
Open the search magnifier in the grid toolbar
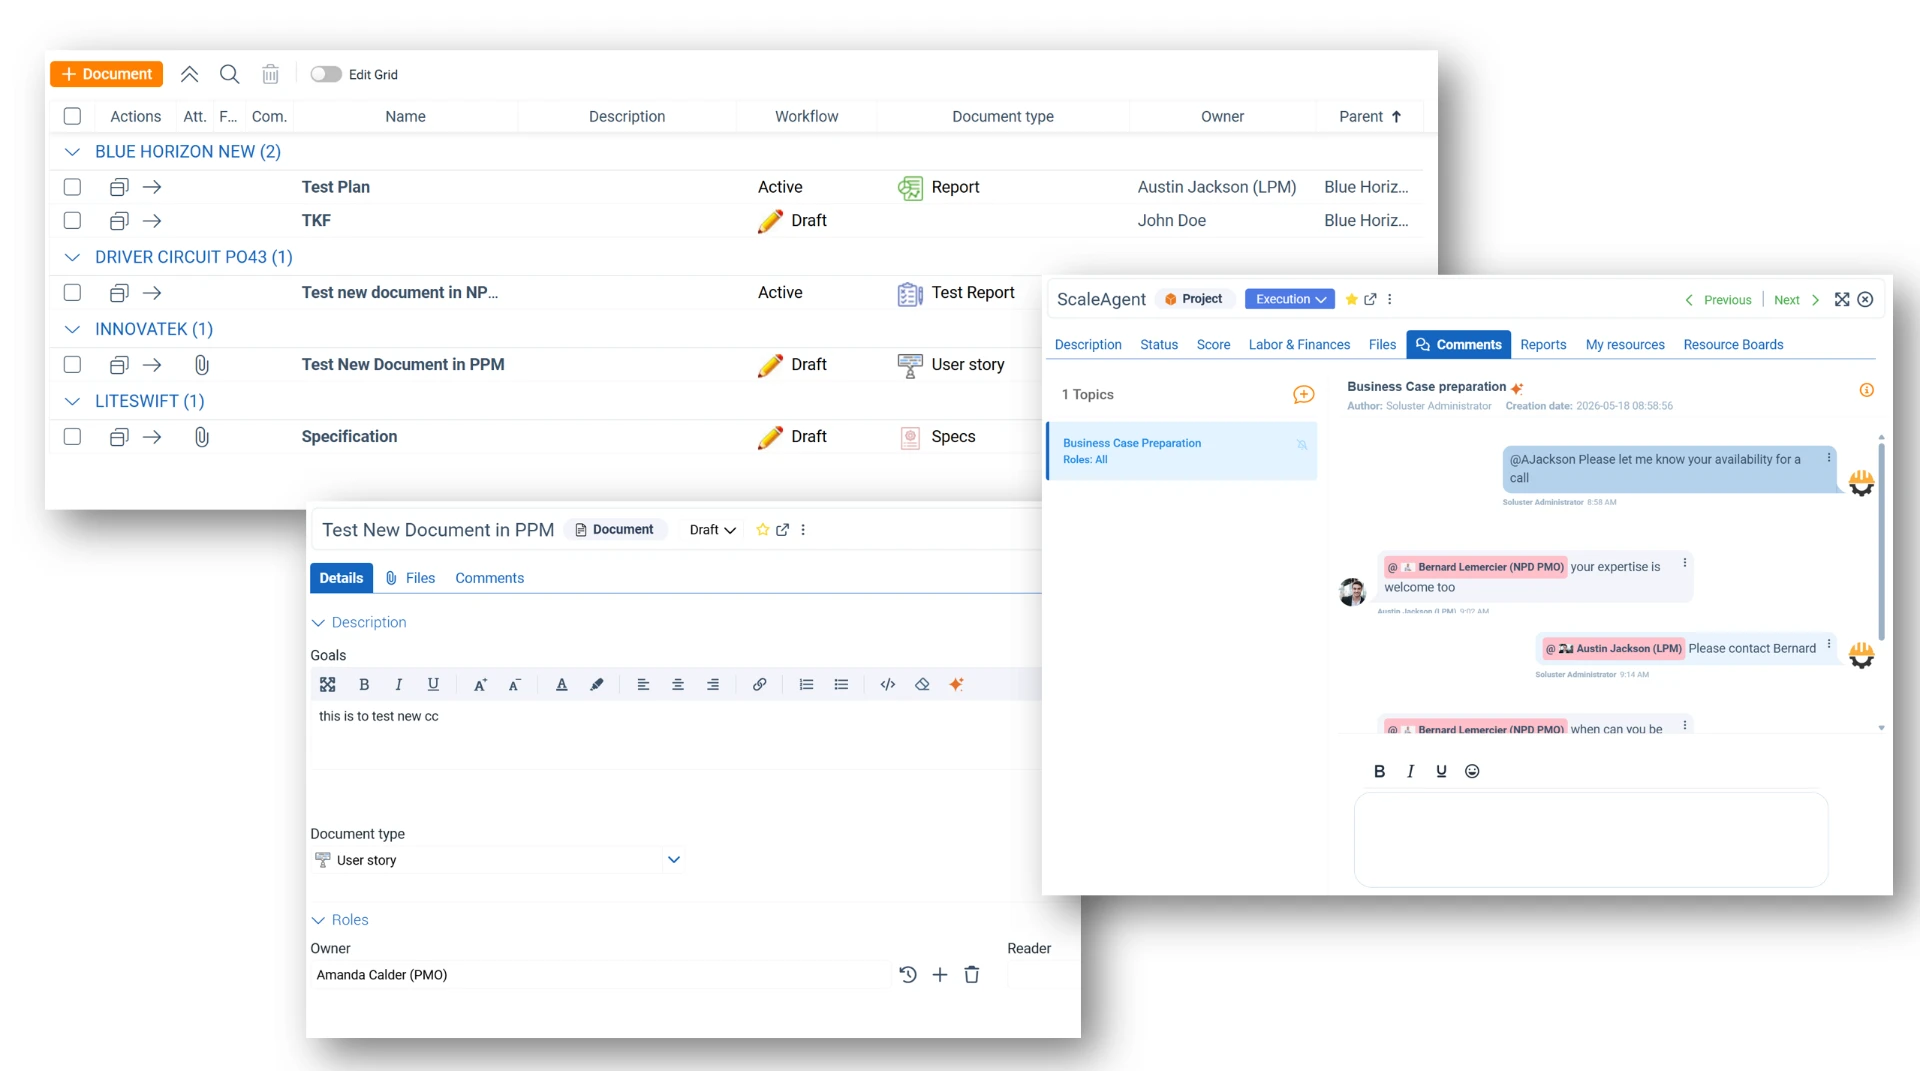229,74
